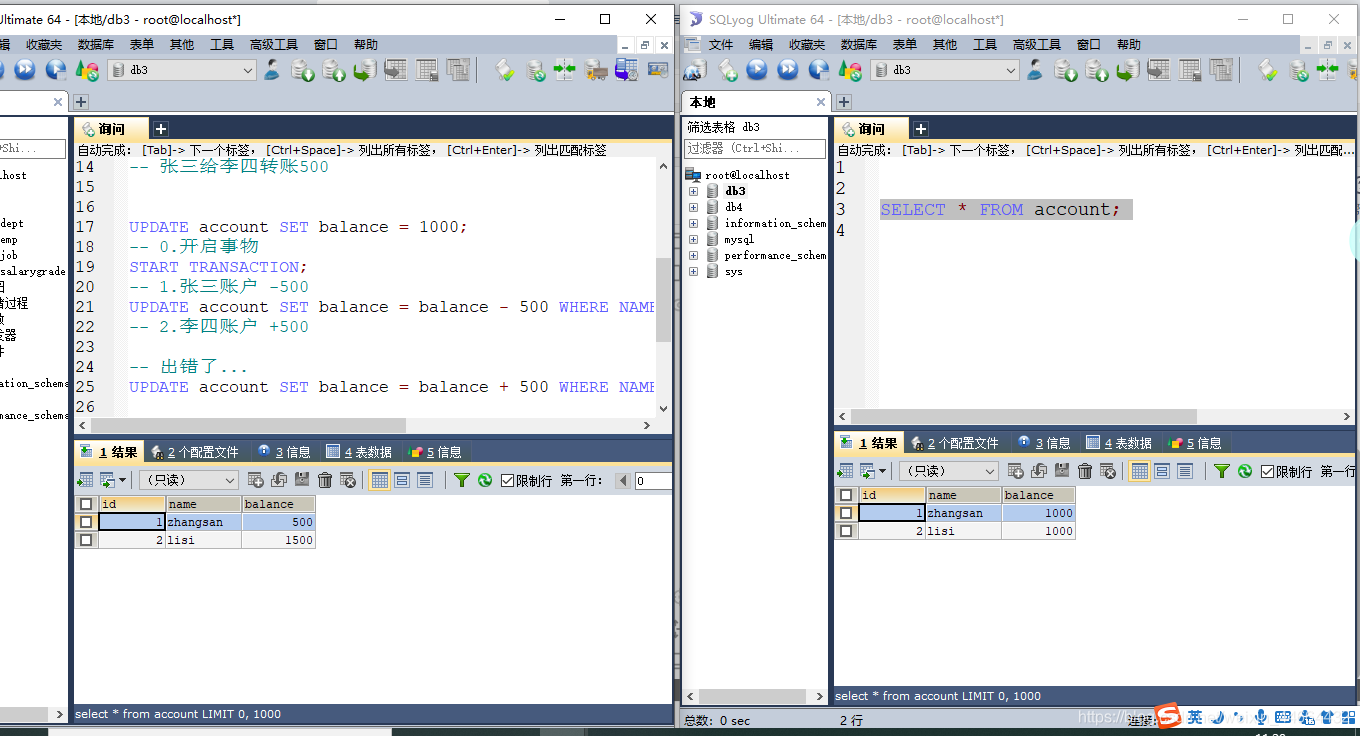Image resolution: width=1360 pixels, height=736 pixels.
Task: Click the user manager icon in right window toolbar
Action: point(1035,70)
